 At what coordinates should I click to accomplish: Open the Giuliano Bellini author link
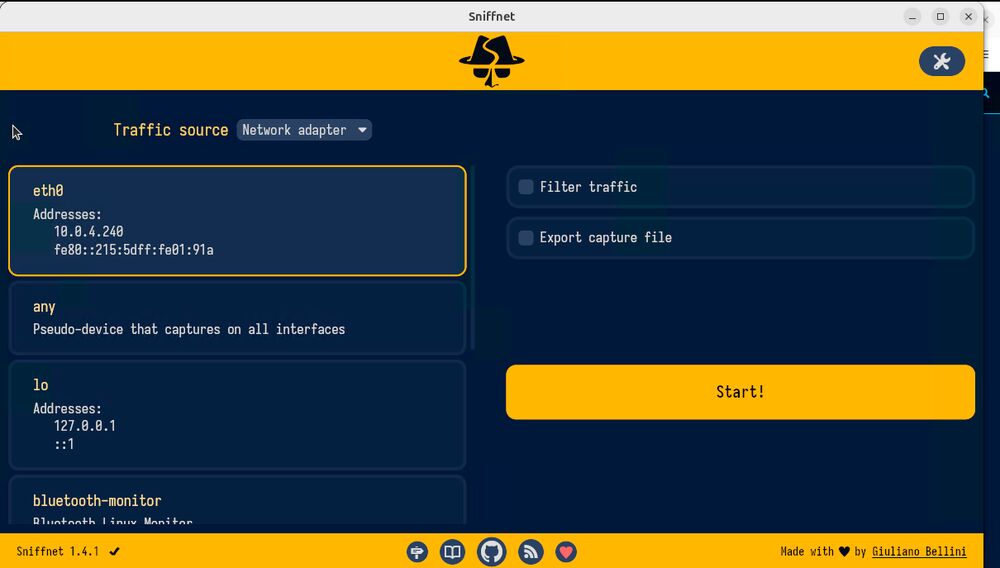[919, 551]
